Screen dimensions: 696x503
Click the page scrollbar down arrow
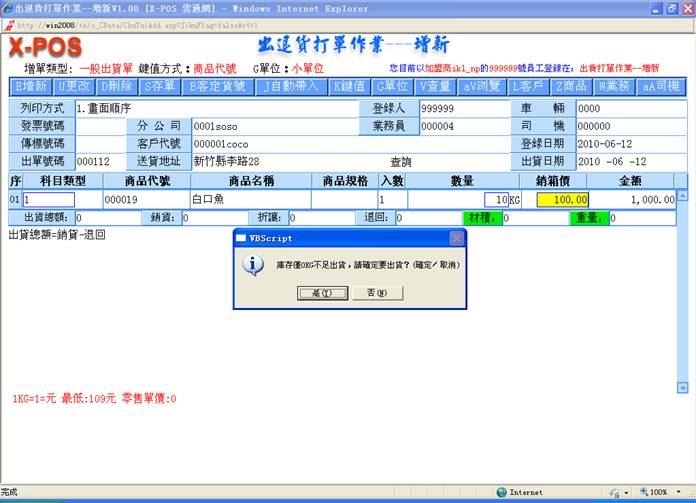tap(683, 386)
